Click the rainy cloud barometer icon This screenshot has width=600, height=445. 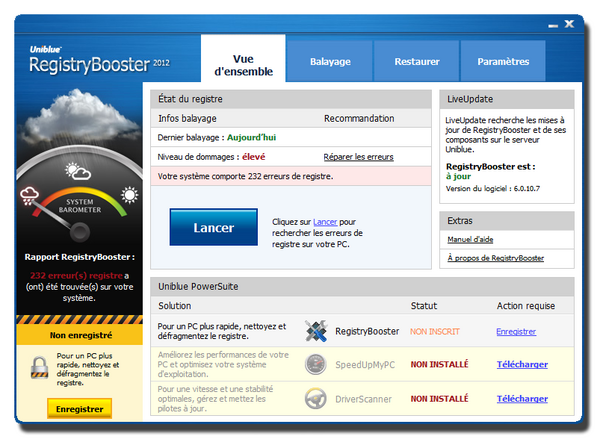point(29,196)
